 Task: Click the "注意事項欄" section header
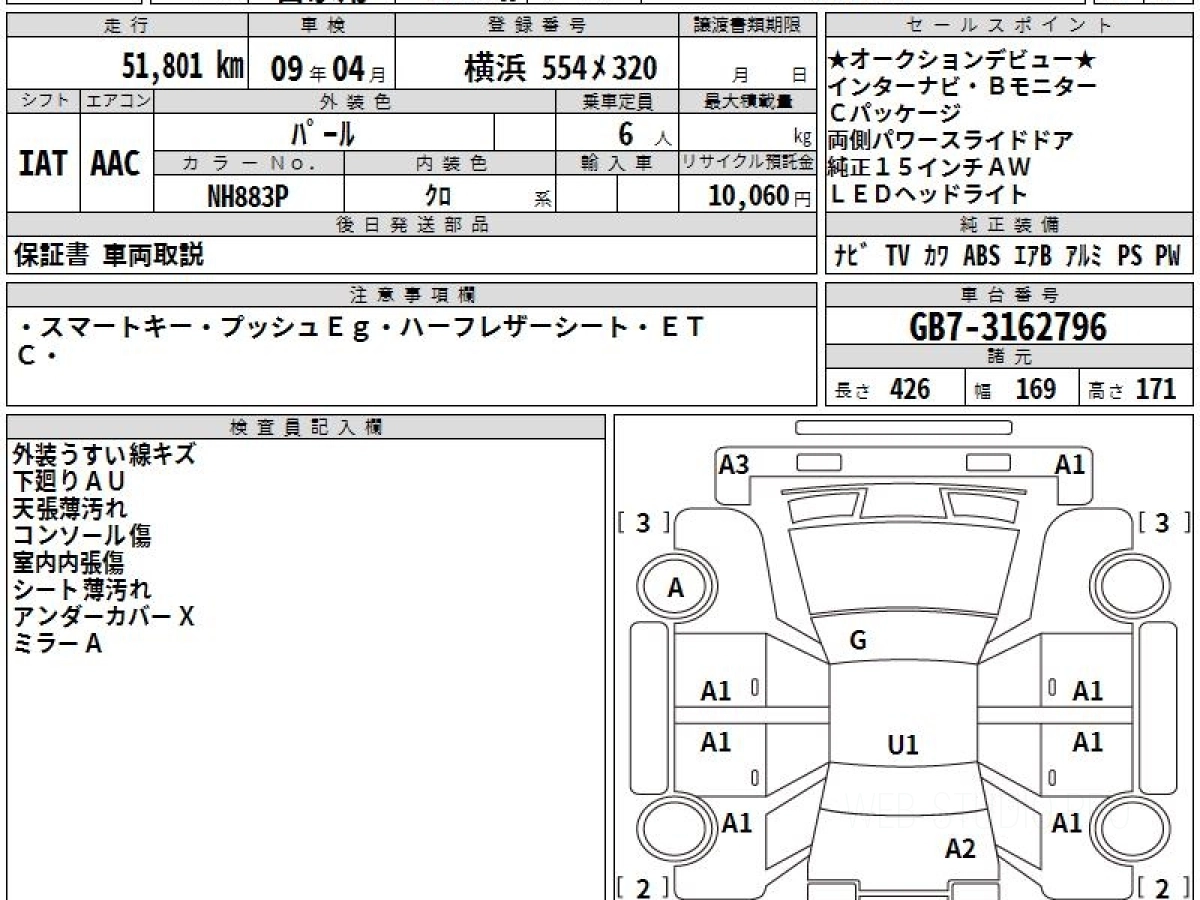point(411,295)
